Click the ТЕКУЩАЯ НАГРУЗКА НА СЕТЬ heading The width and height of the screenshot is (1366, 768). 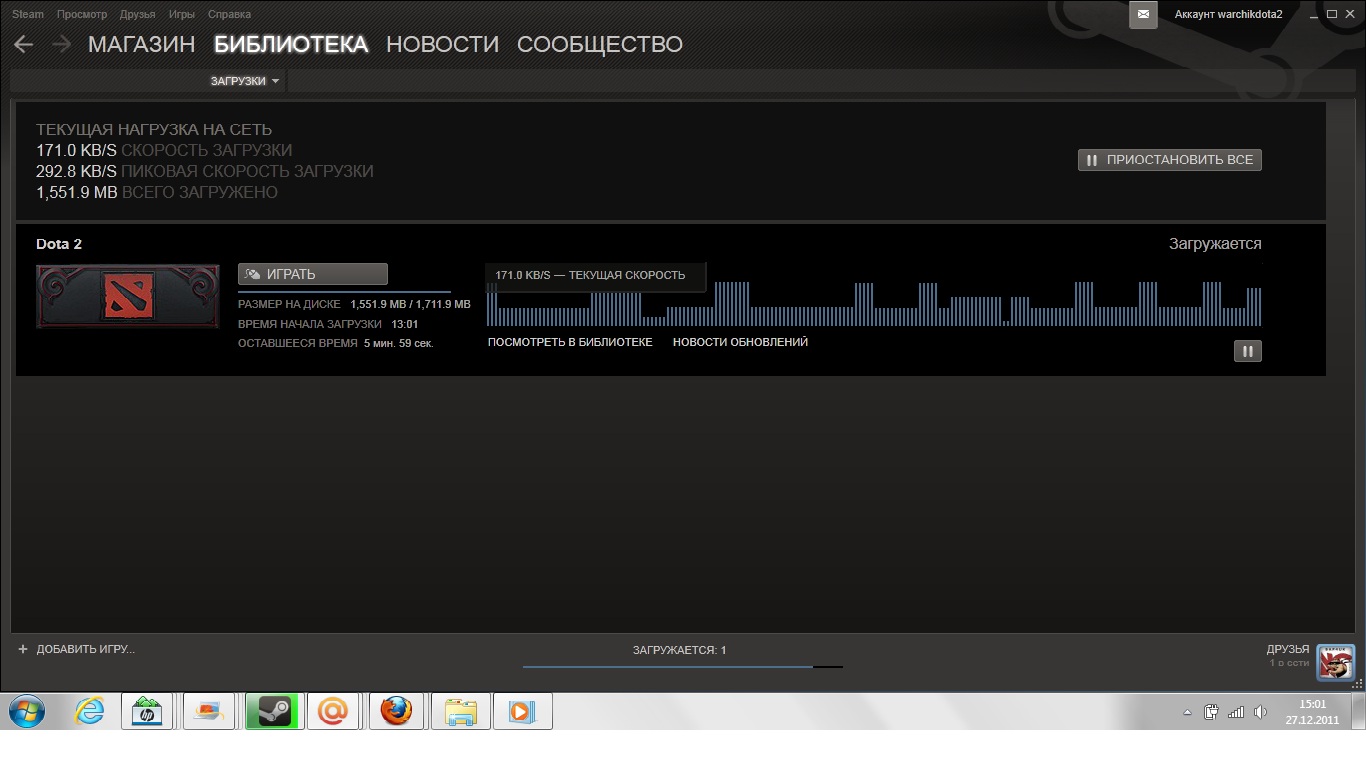point(154,130)
